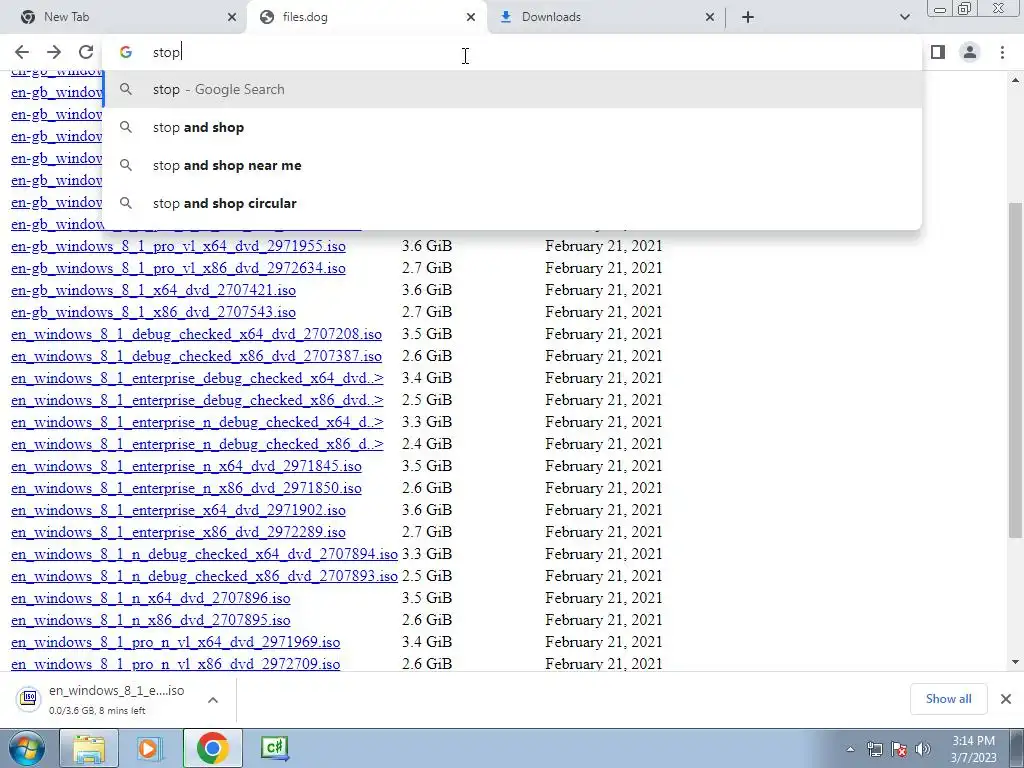Click the scrollbar down arrow
The image size is (1024, 768).
pos(1016,662)
